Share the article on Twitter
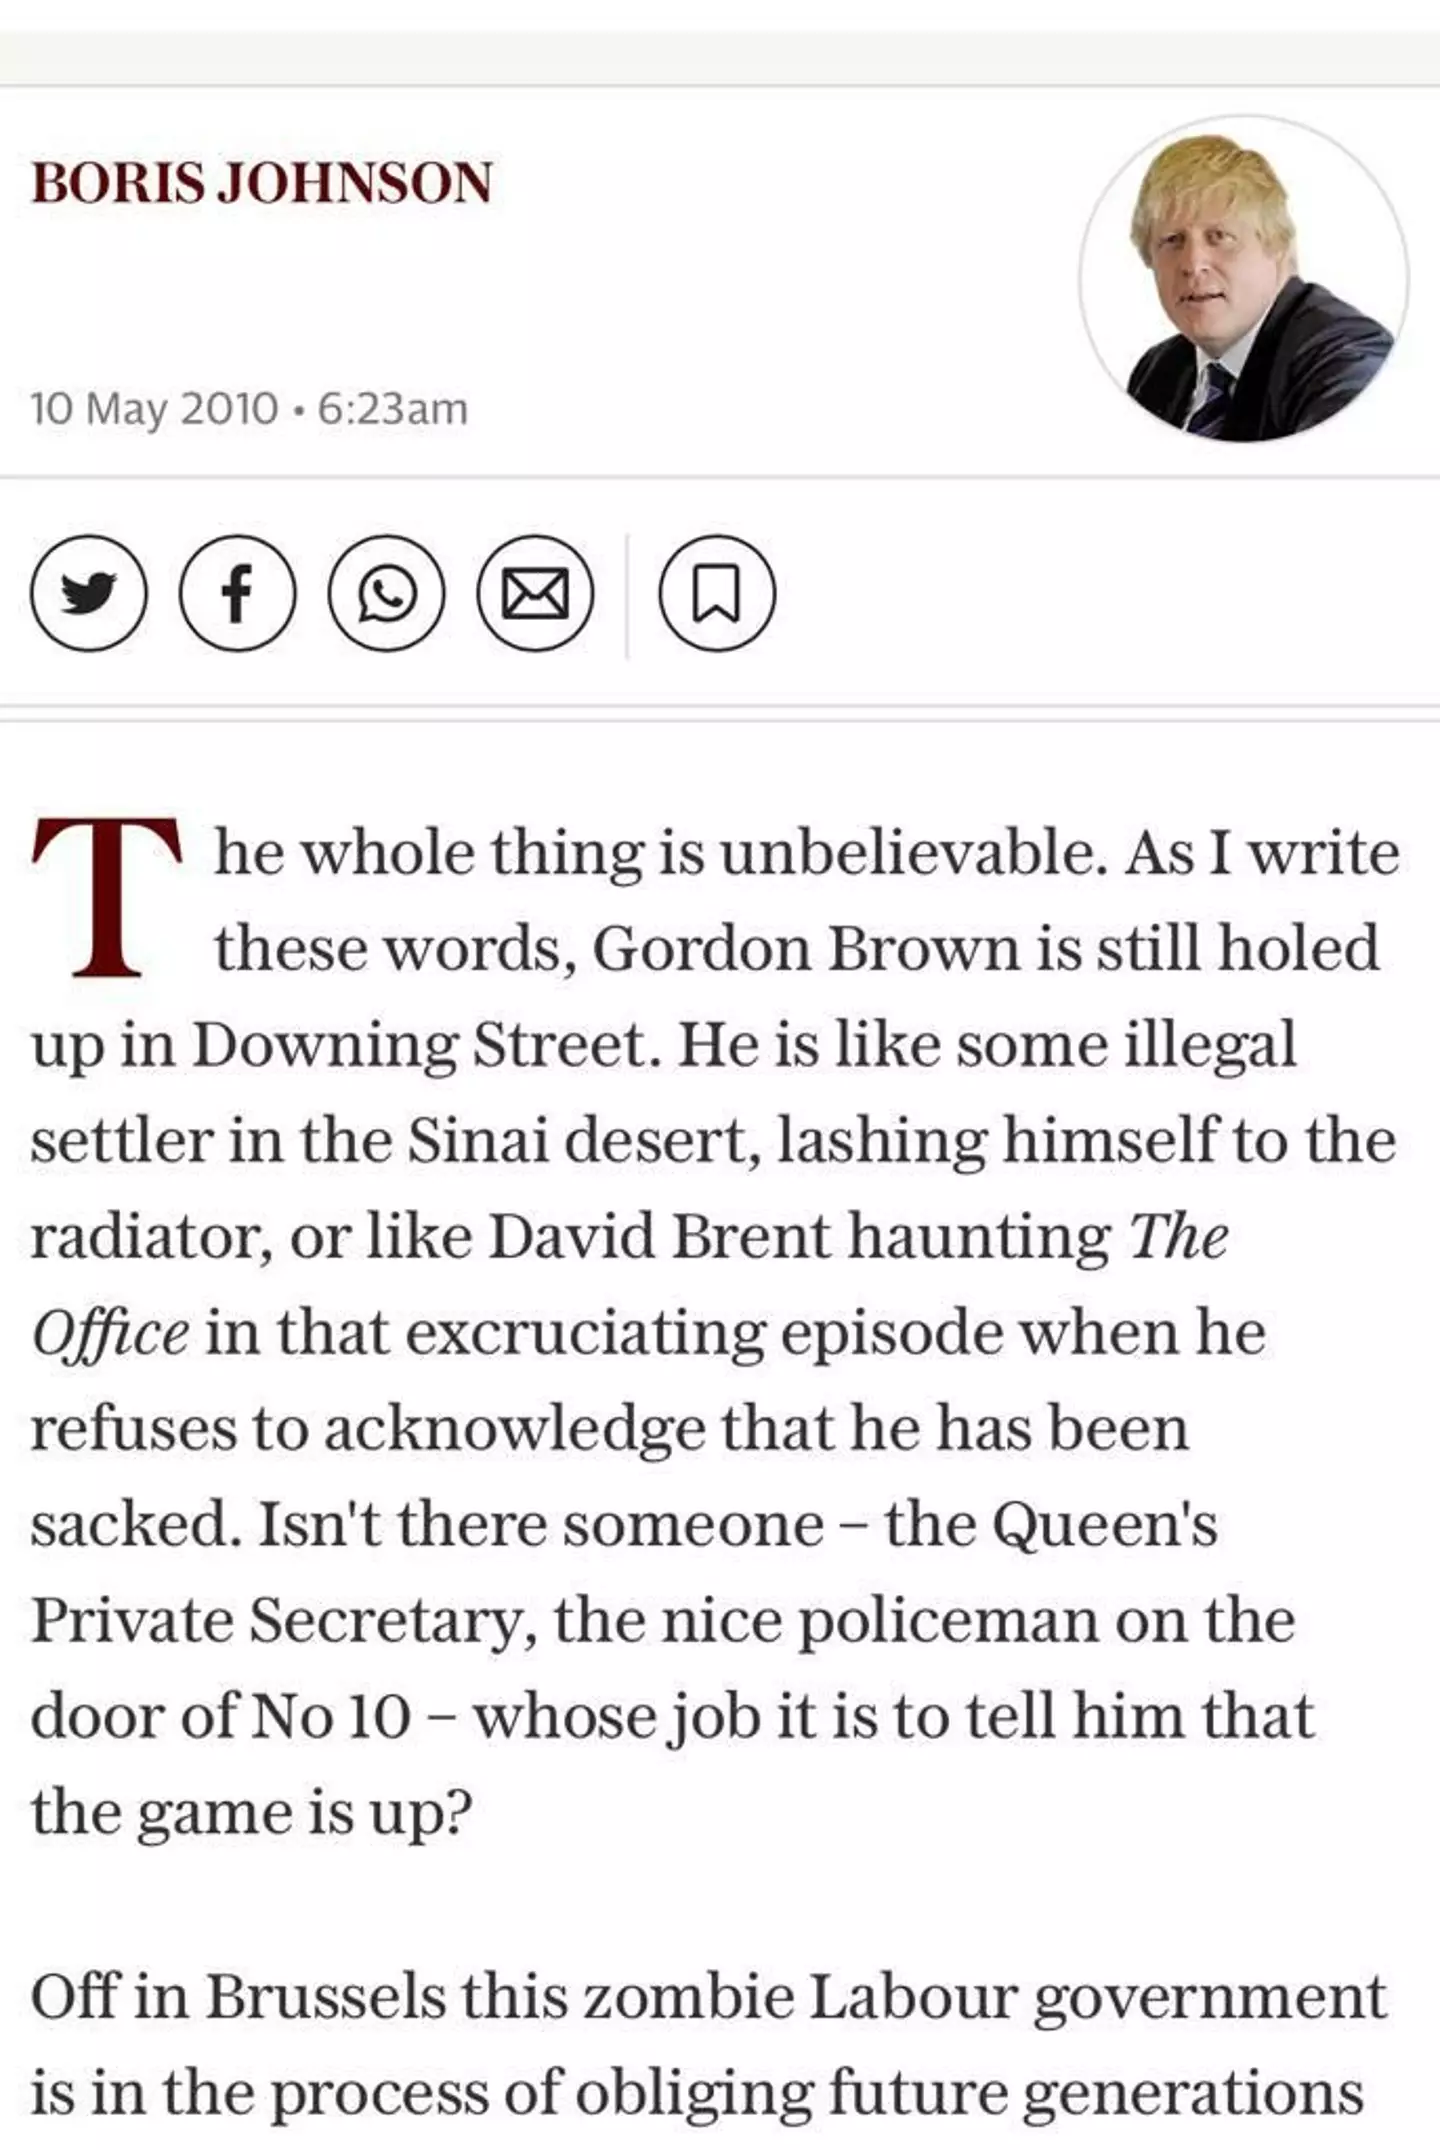The image size is (1440, 2150). [89, 594]
